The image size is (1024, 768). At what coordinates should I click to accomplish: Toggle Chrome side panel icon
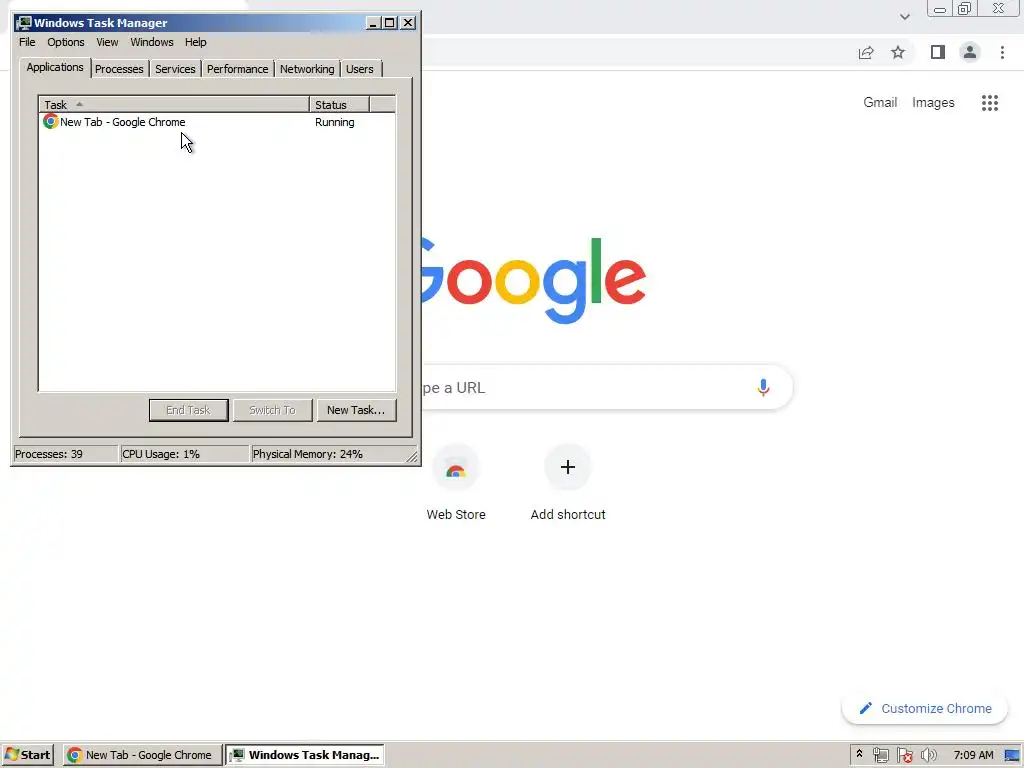[x=938, y=52]
